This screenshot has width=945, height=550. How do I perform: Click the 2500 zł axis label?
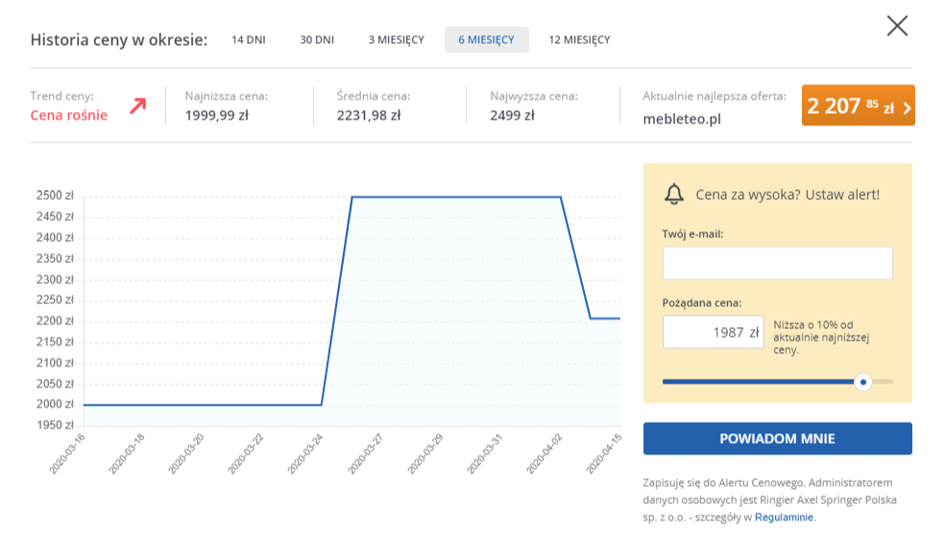pyautogui.click(x=55, y=196)
